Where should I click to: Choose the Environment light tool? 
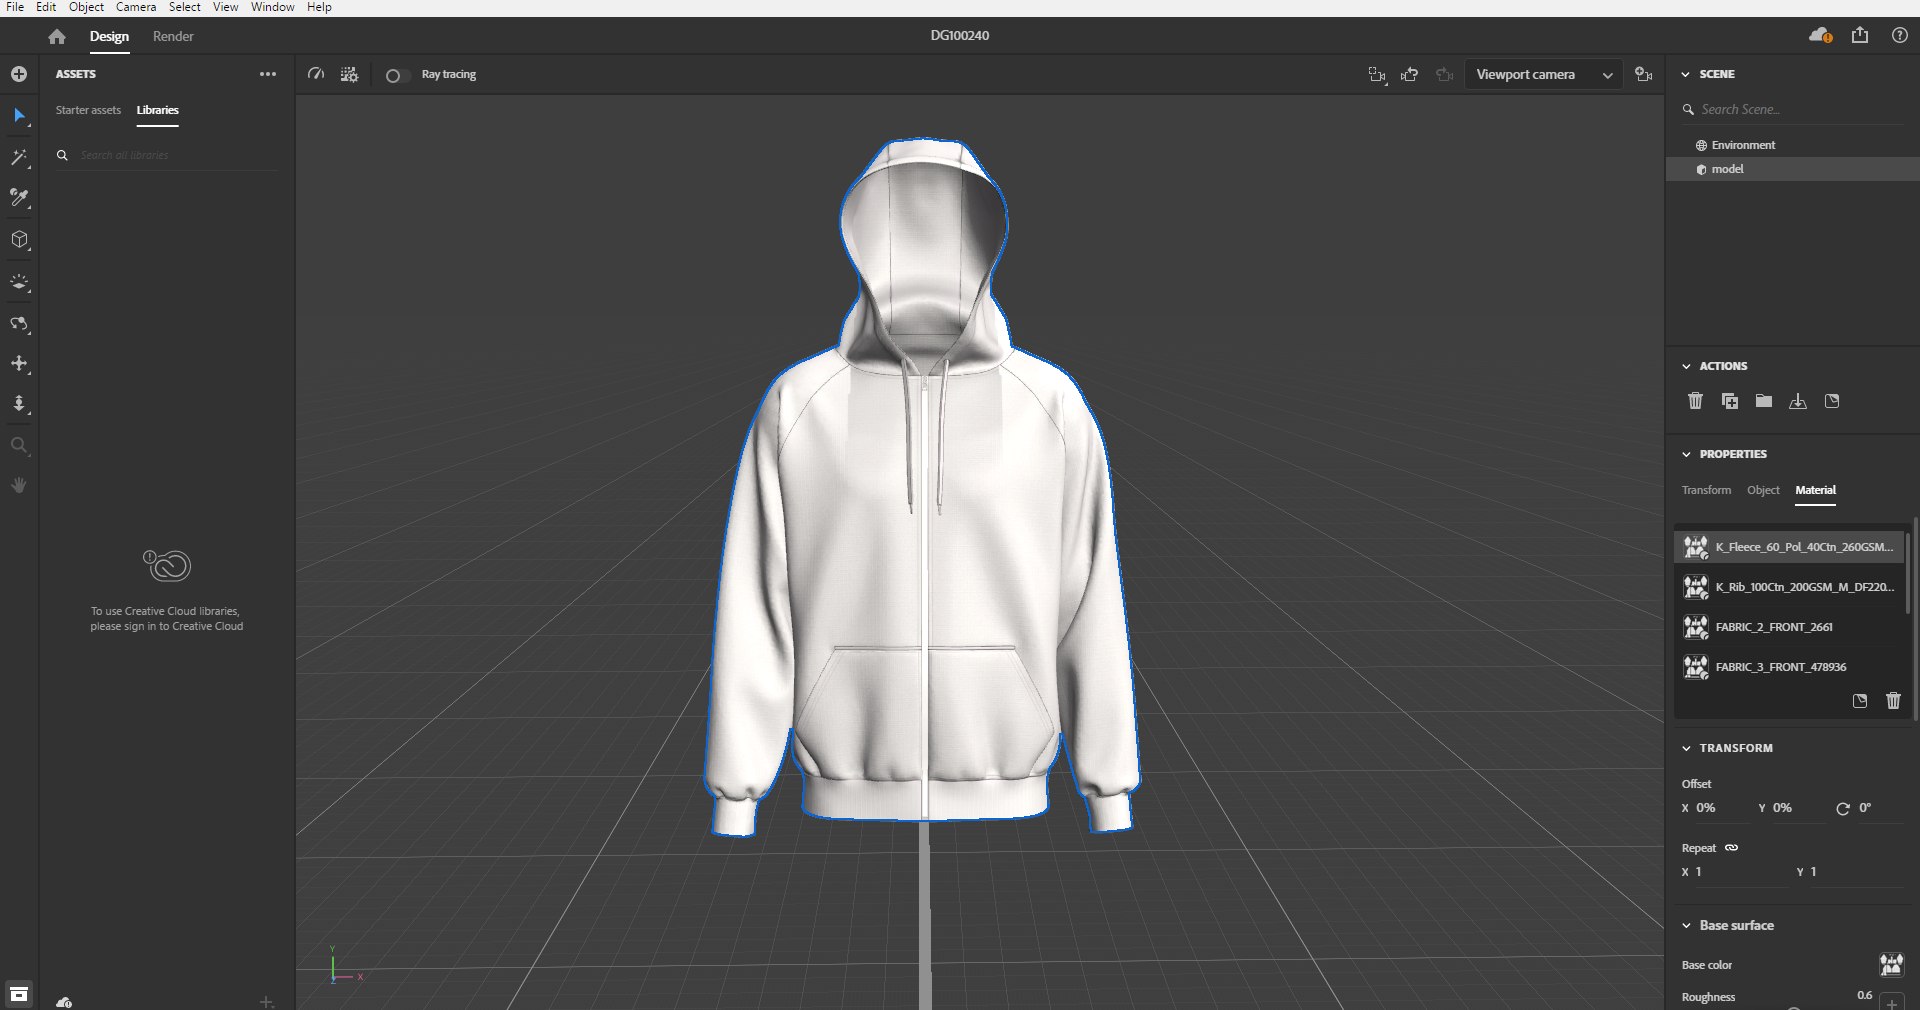(19, 283)
